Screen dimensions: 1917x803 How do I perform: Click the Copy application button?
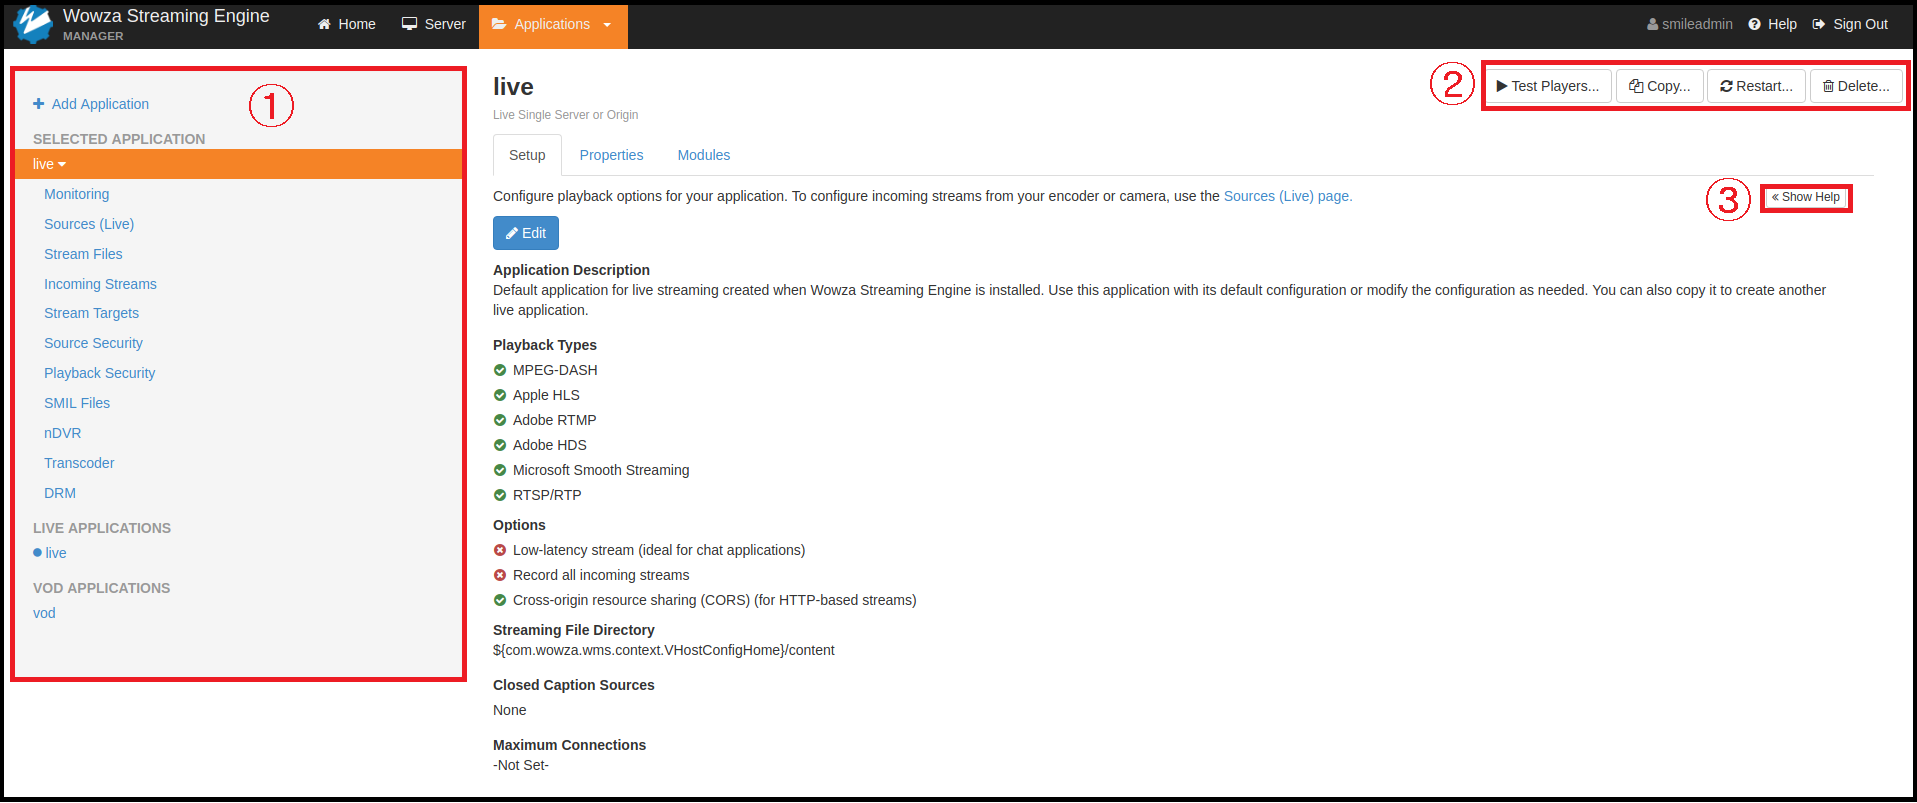1659,86
